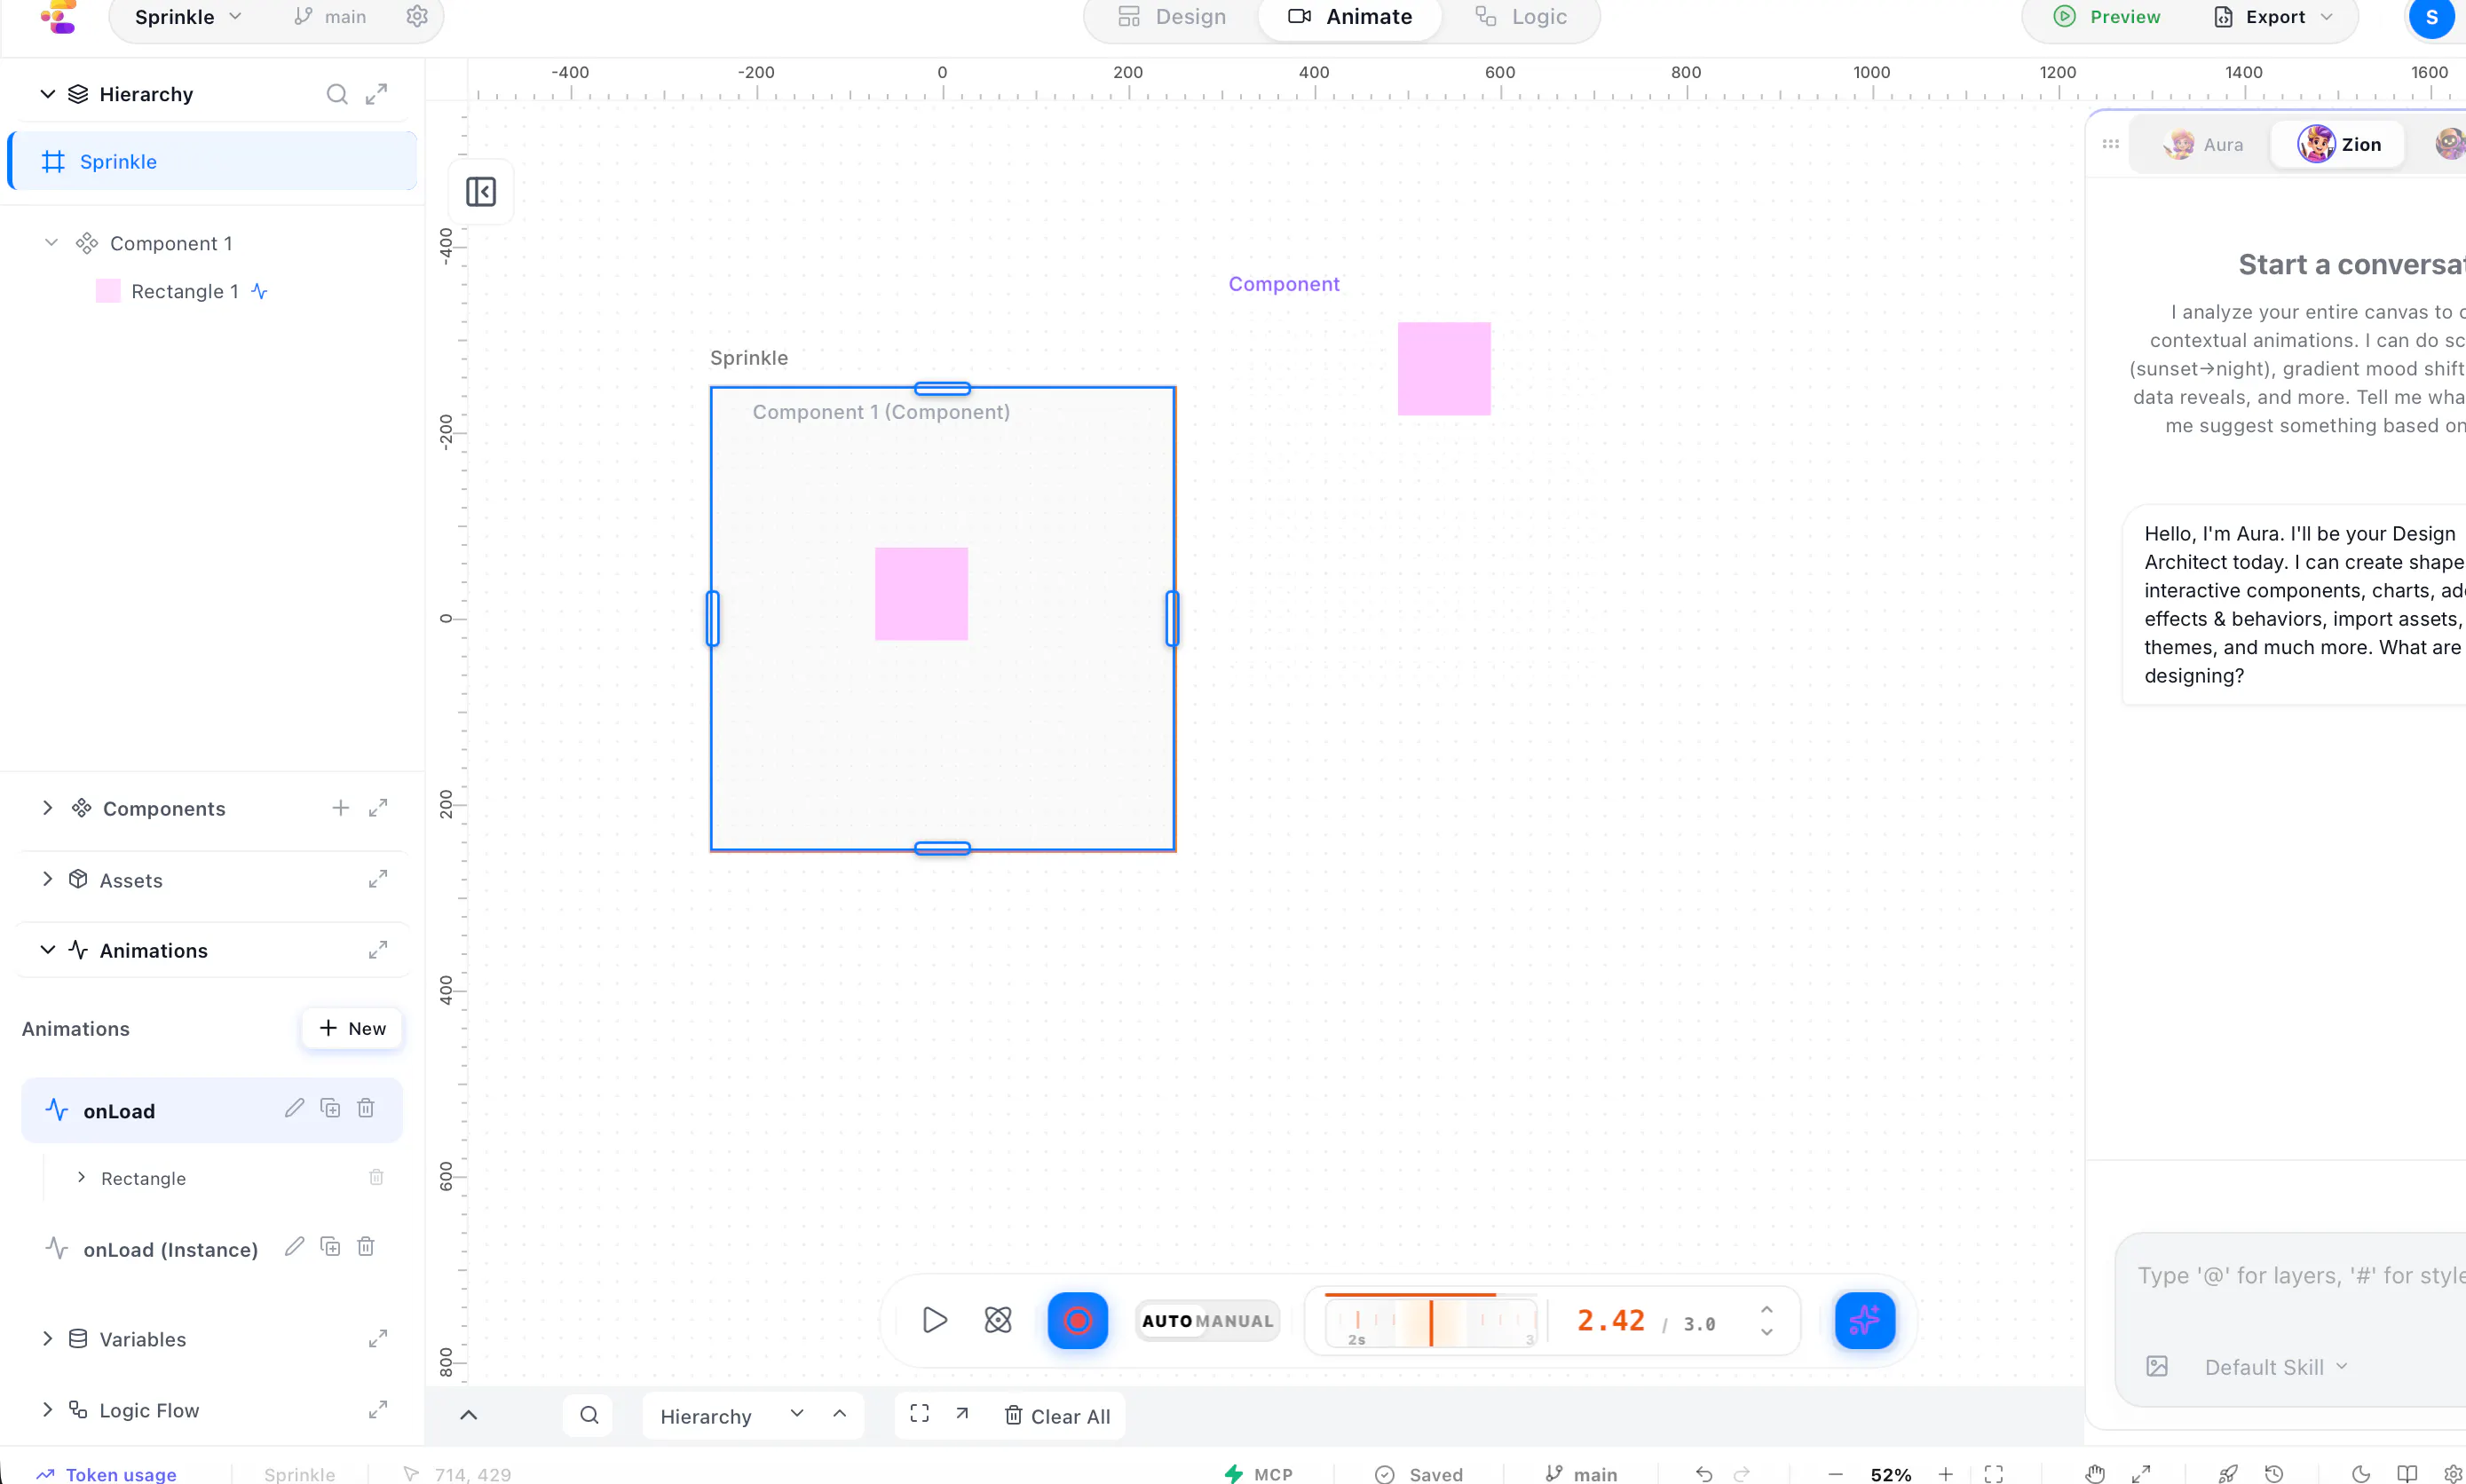The width and height of the screenshot is (2466, 1484).
Task: Zoom in with the plus icon beside 52%
Action: coord(1945,1474)
